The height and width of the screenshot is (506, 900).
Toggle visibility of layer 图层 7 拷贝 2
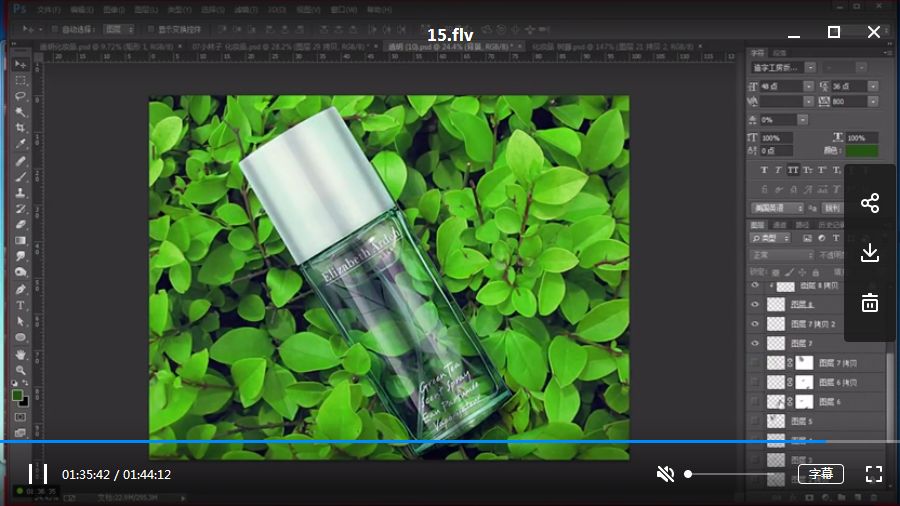coord(755,324)
